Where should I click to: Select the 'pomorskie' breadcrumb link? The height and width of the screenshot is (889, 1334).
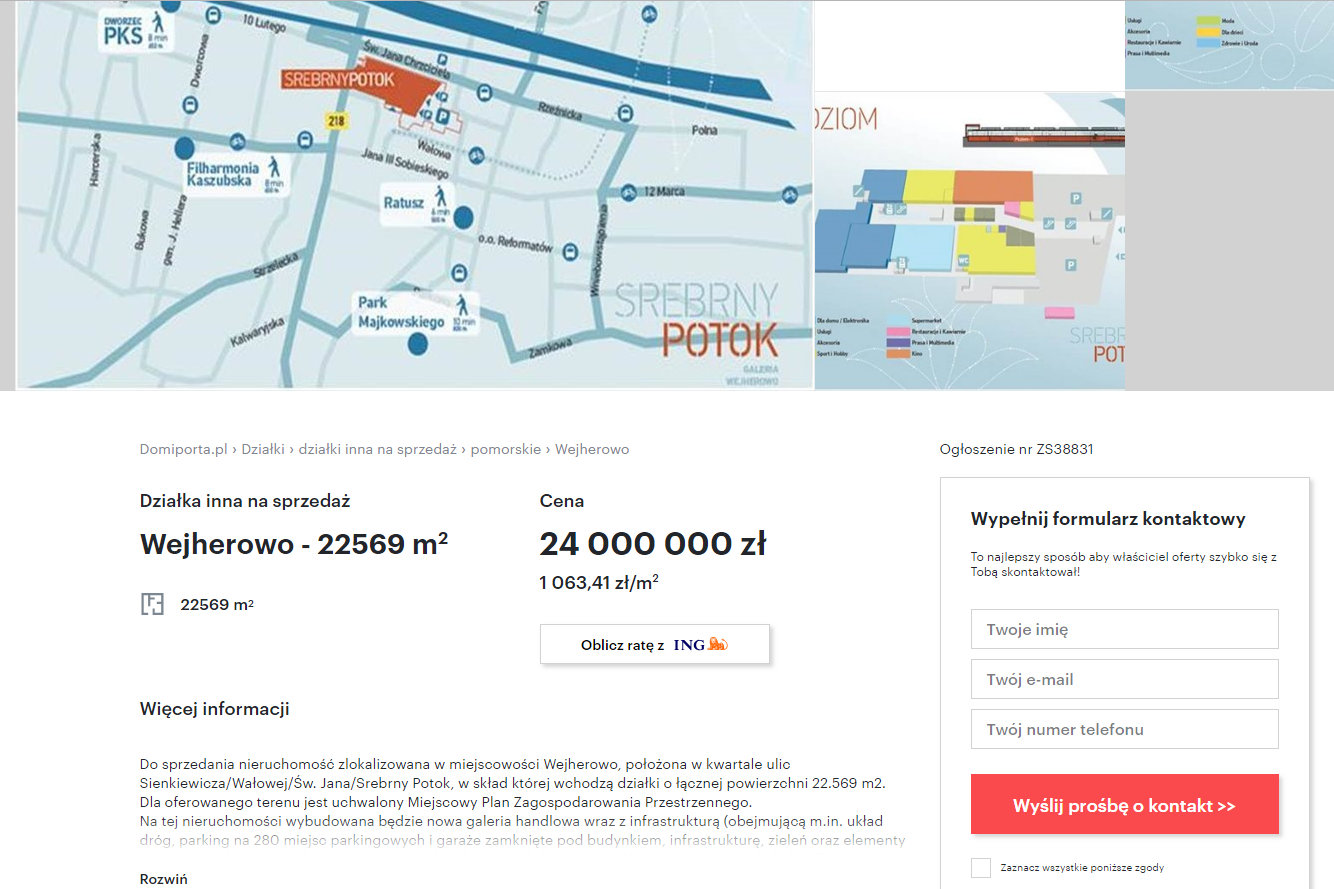[505, 449]
